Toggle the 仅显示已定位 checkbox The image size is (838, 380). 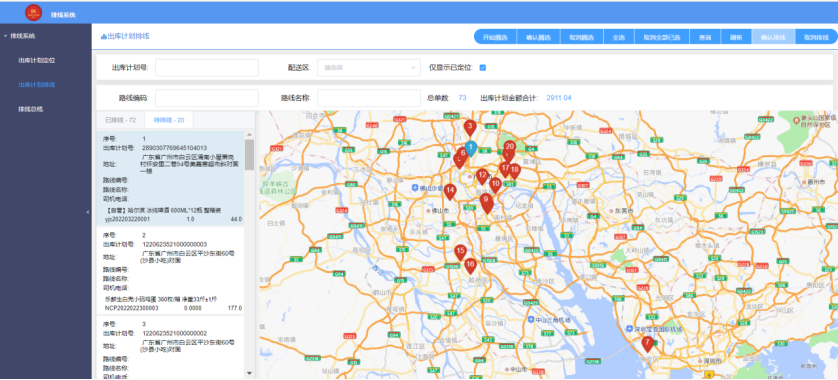click(x=483, y=68)
